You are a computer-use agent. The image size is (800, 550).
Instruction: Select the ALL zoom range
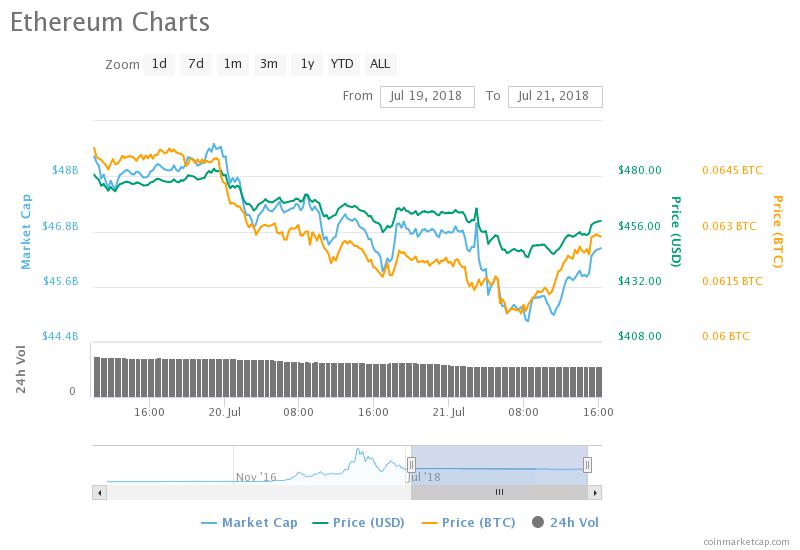click(380, 64)
